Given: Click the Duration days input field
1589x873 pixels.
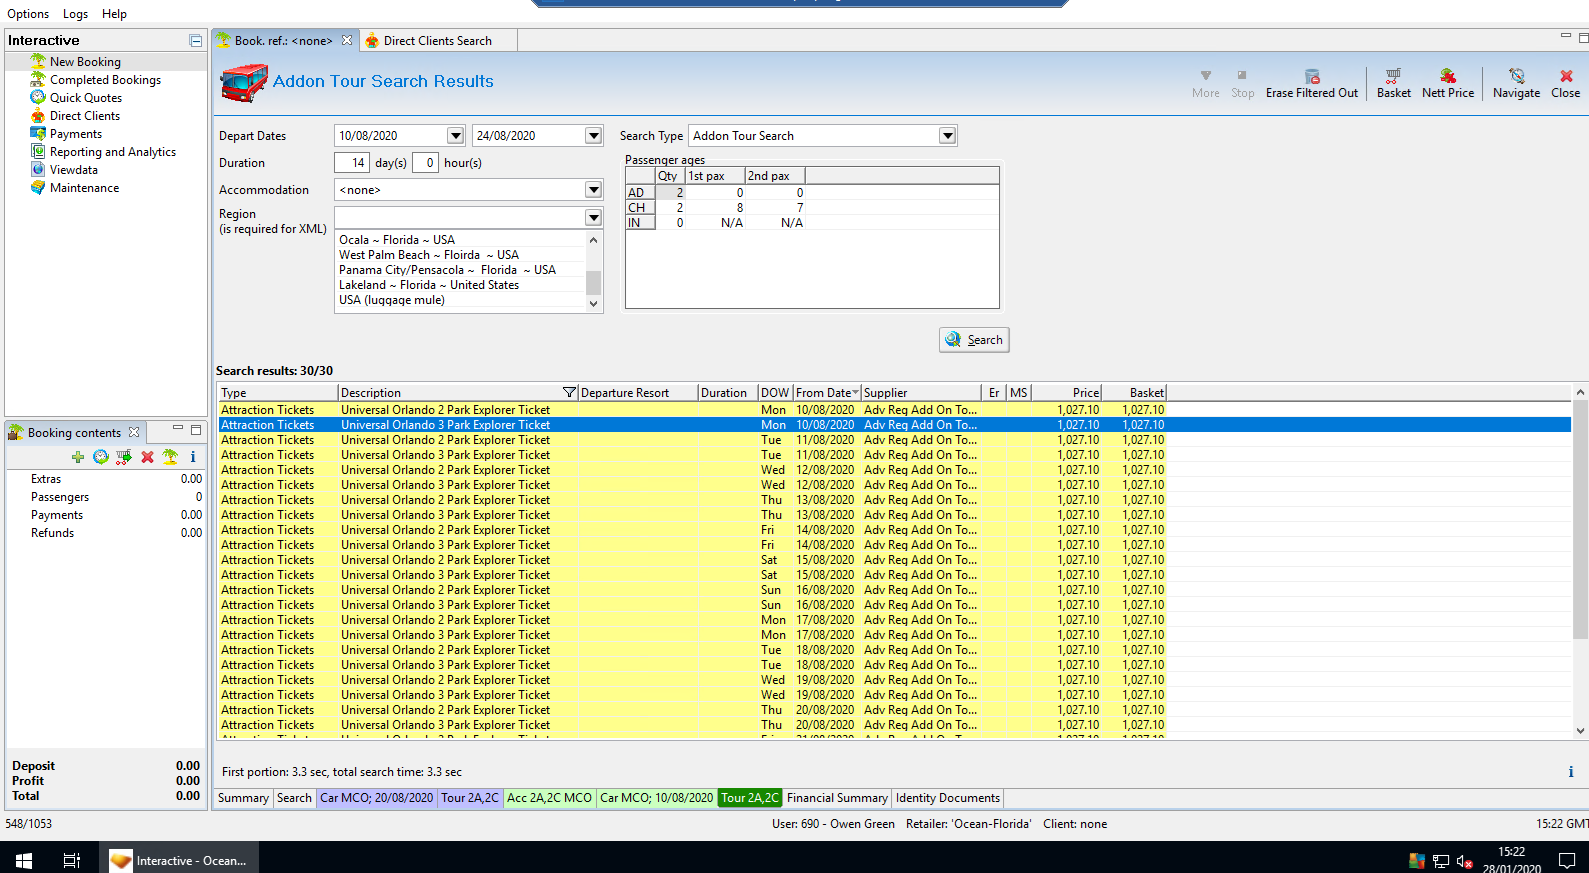Looking at the screenshot, I should (x=351, y=163).
